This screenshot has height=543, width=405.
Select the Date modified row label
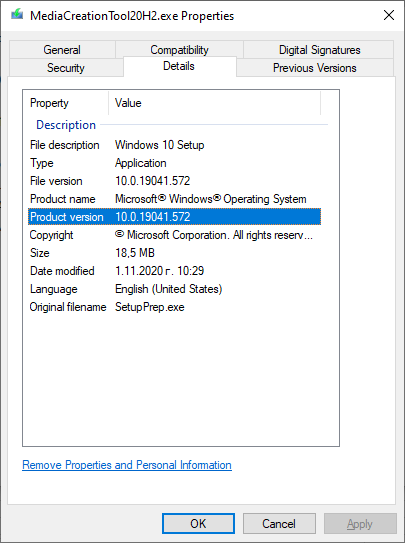[62, 271]
